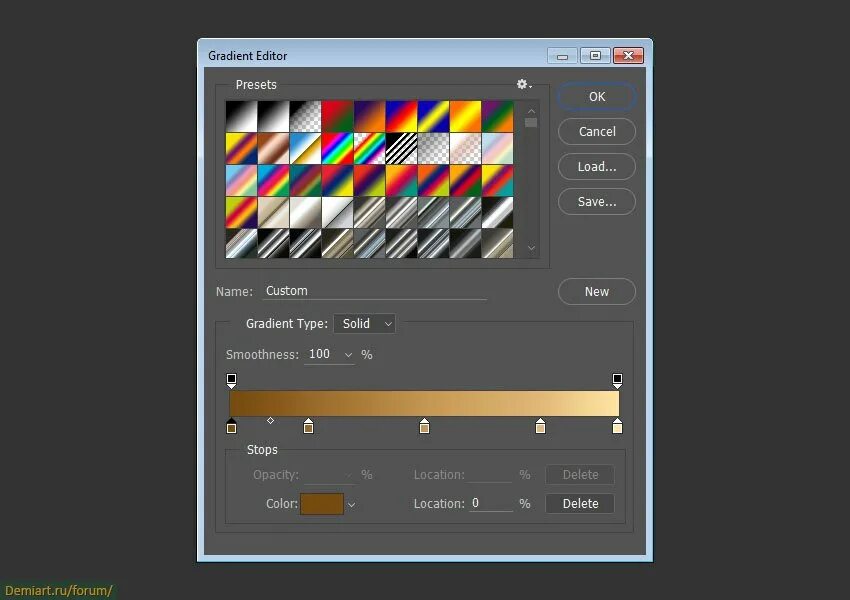Select the second color stop from the left
Image resolution: width=850 pixels, height=600 pixels.
(x=308, y=425)
